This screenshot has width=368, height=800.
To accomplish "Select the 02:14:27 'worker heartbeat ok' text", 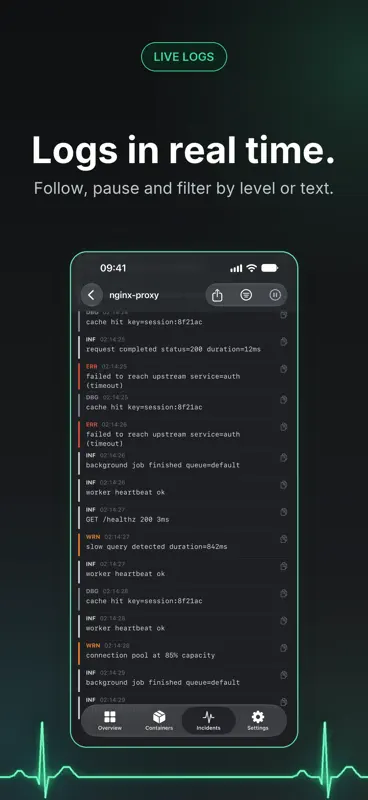I will pos(125,574).
